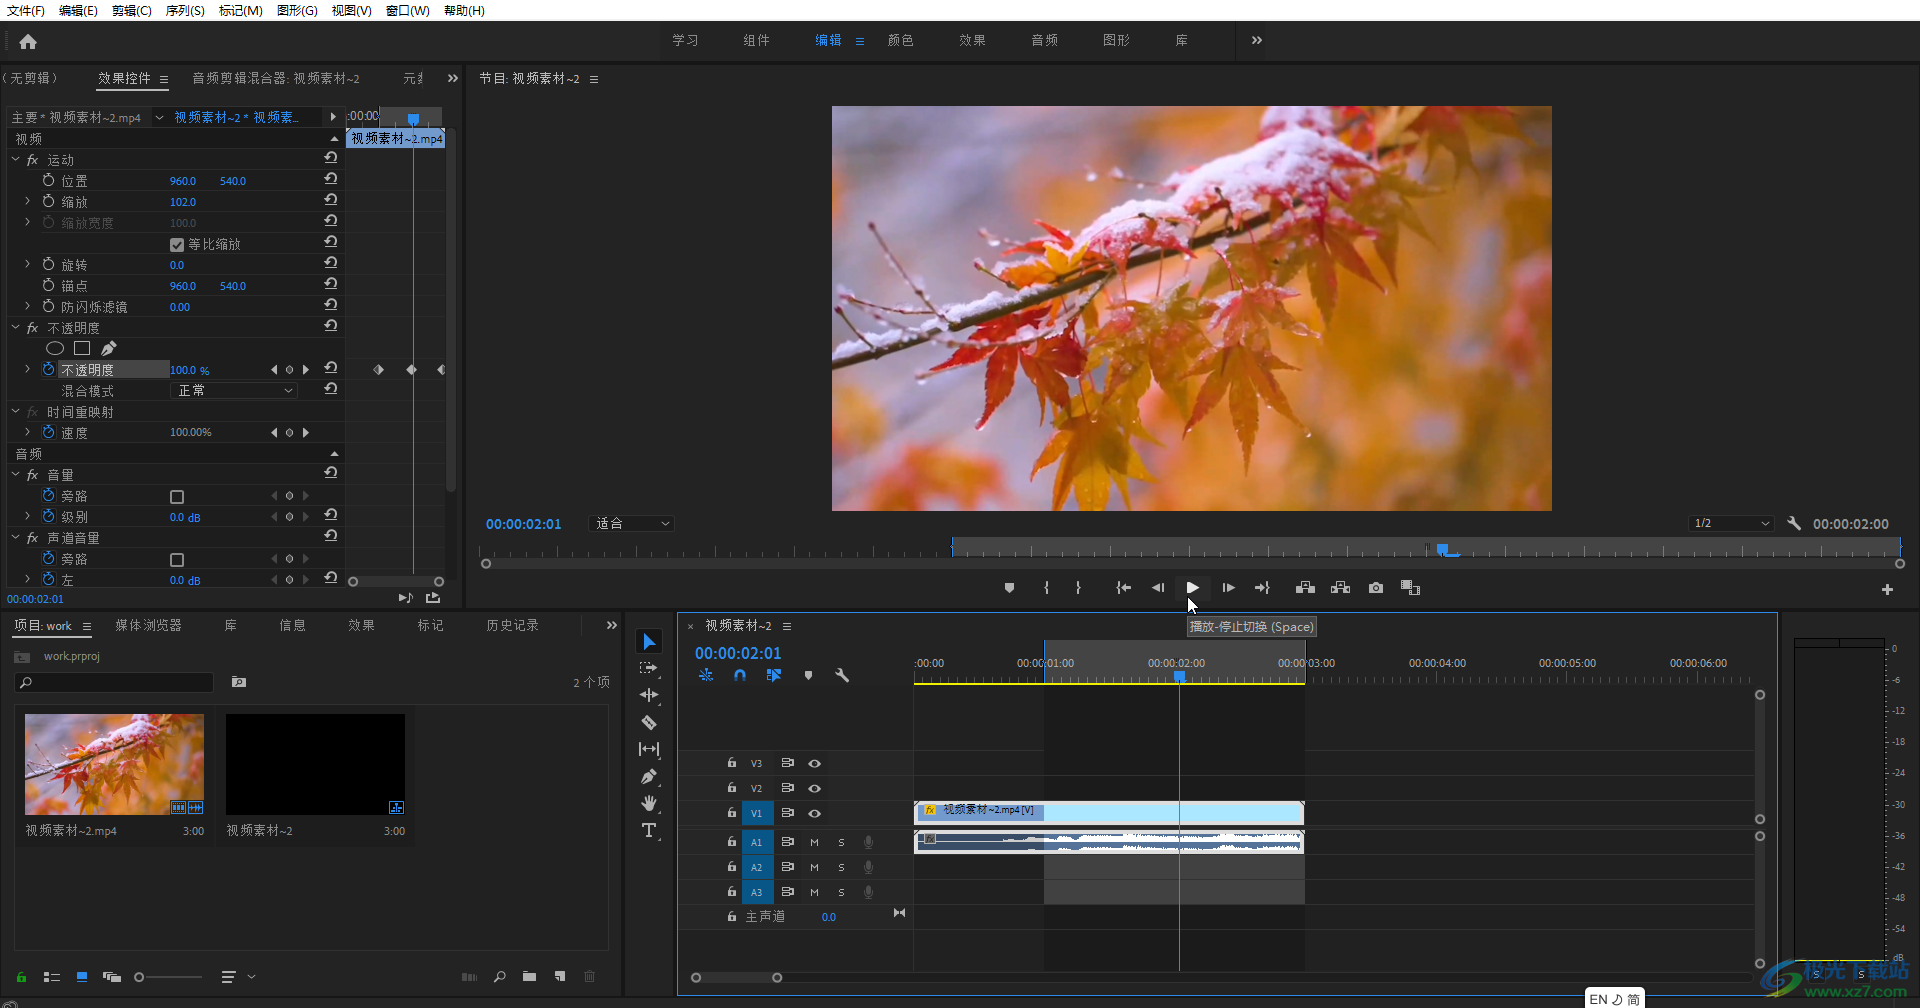Viewport: 1920px width, 1008px height.
Task: Toggle V3 track output eye
Action: point(814,764)
